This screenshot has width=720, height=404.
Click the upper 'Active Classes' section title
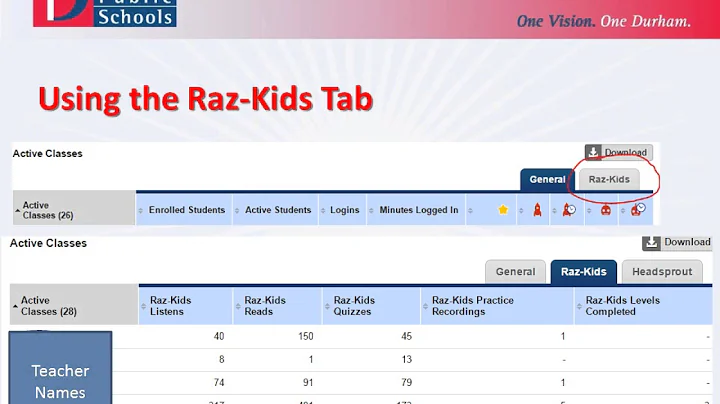click(x=47, y=154)
